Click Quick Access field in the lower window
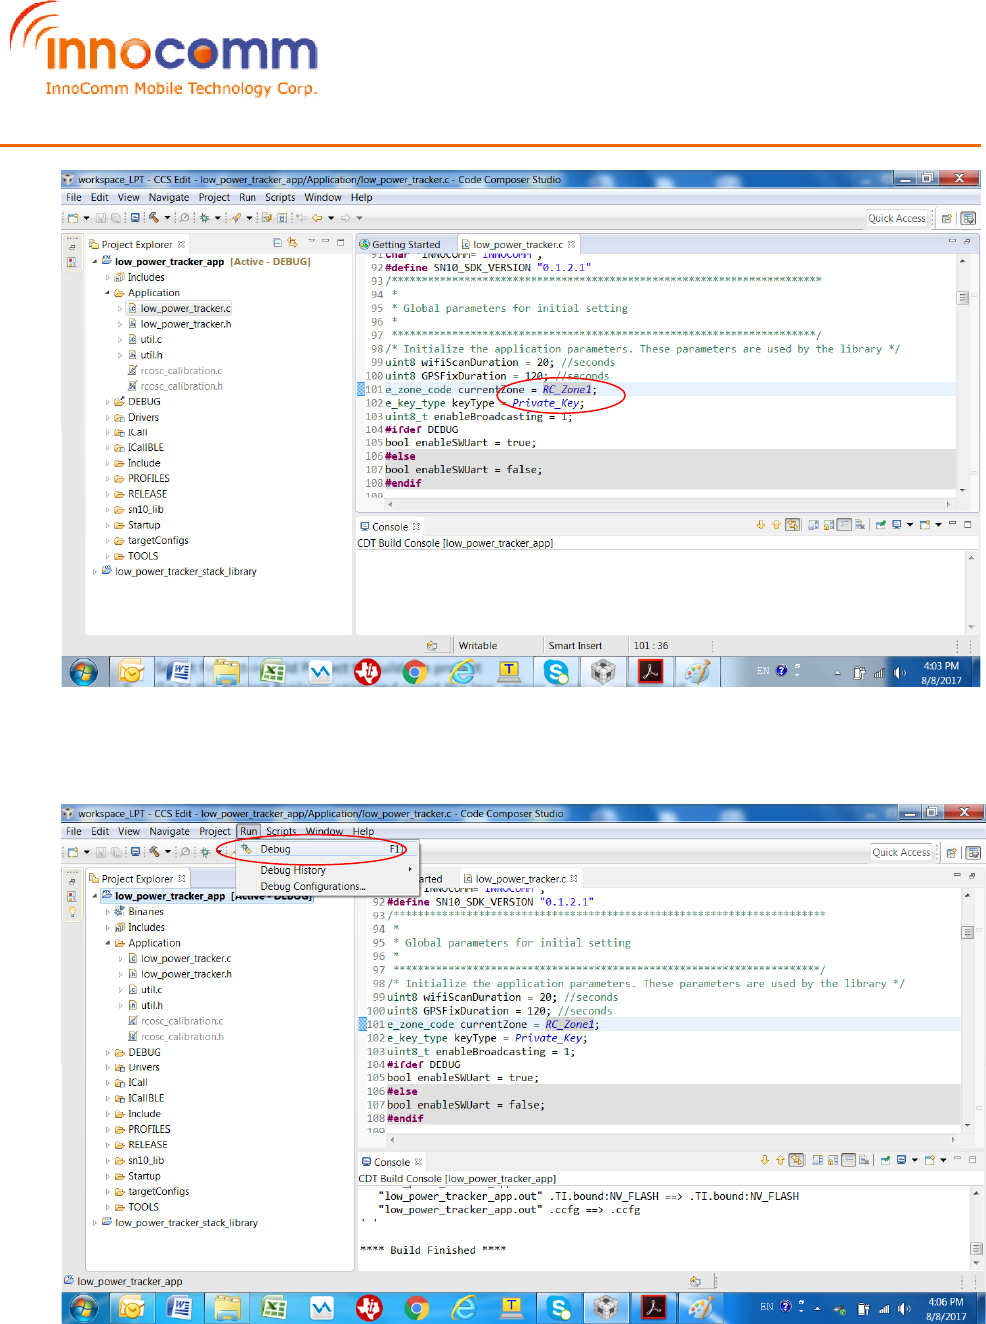Image resolution: width=986 pixels, height=1324 pixels. 901,852
